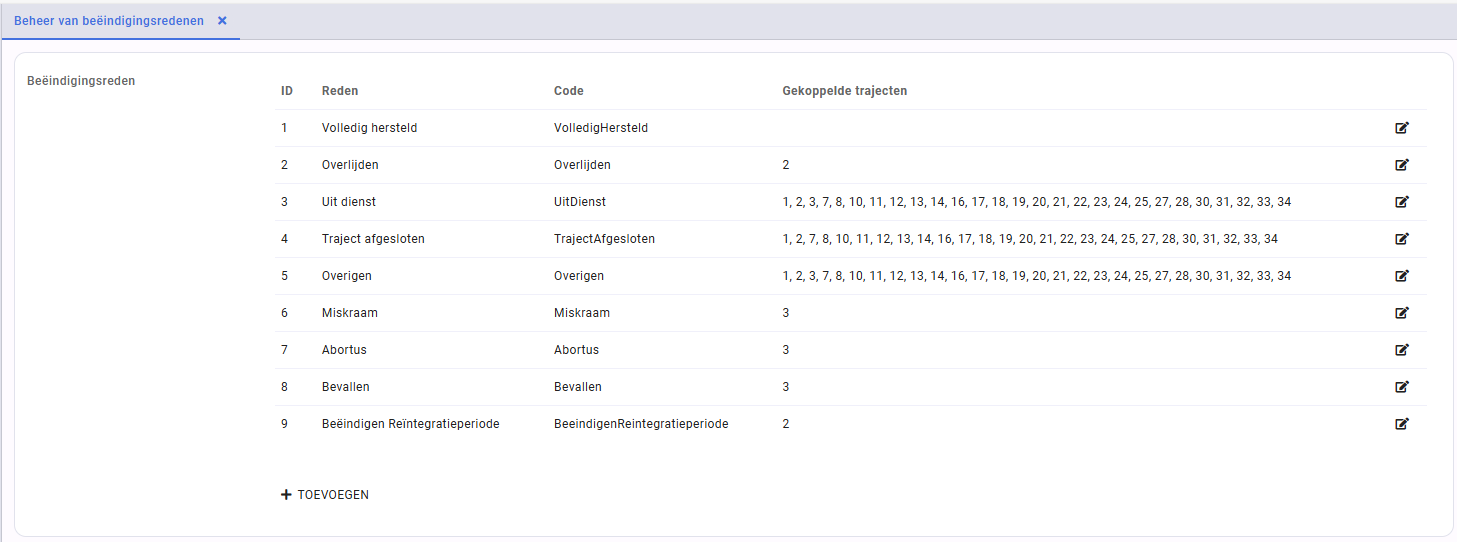Viewport: 1457px width, 542px height.
Task: Click edit icon for Overigen
Action: 1402,276
